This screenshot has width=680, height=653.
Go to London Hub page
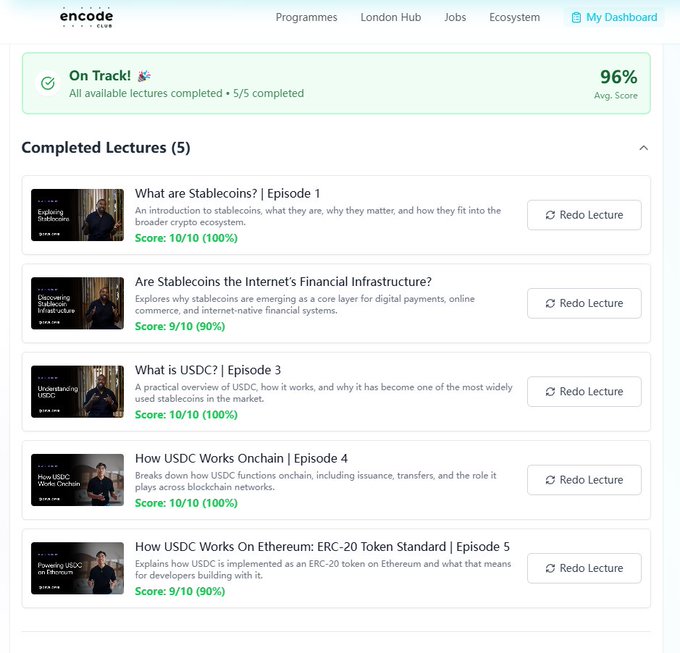coord(390,17)
